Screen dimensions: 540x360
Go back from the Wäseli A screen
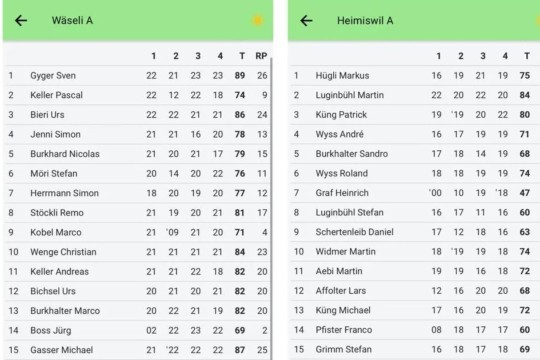pos(21,21)
